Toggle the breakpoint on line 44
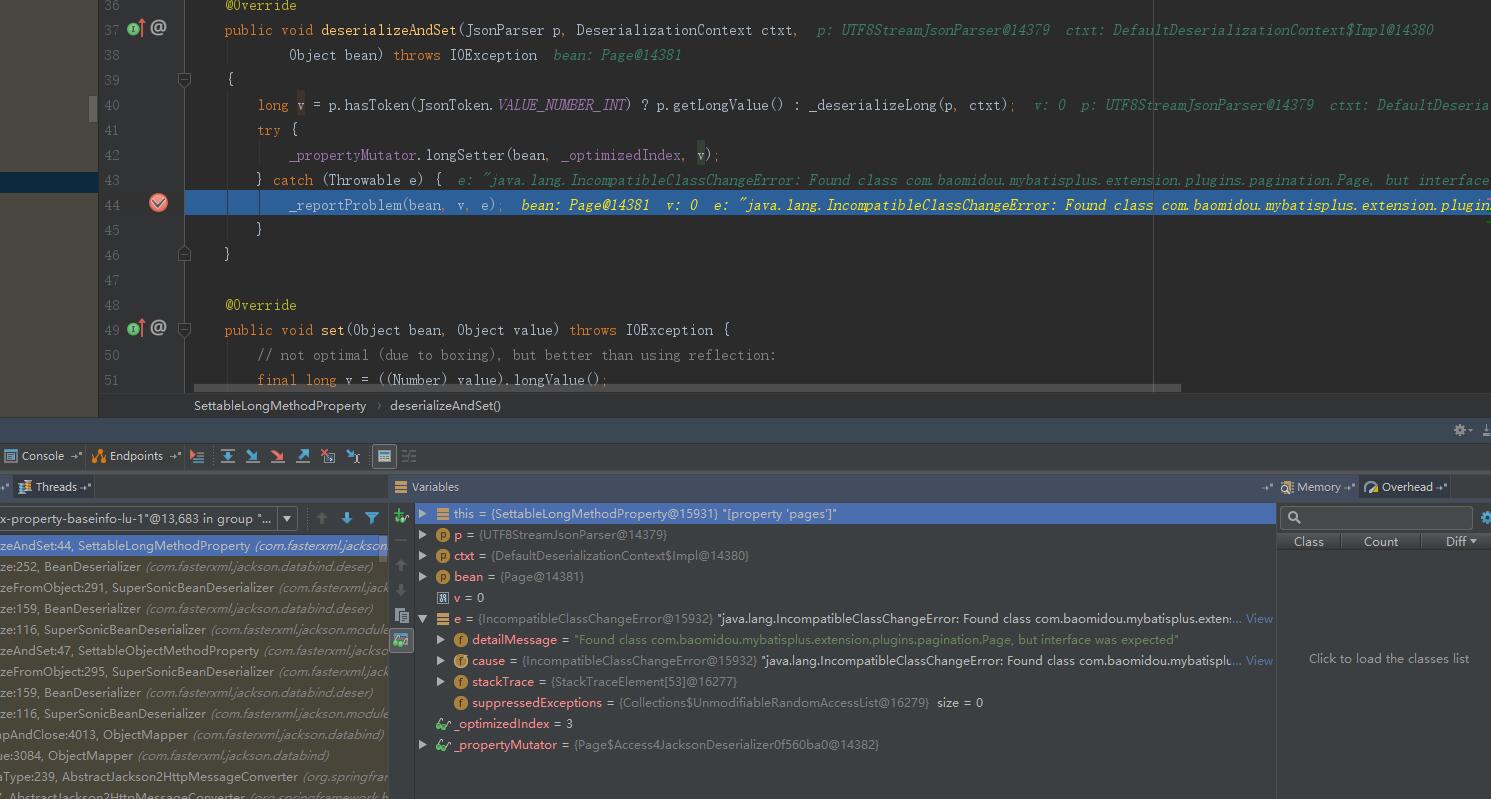Viewport: 1491px width, 799px height. click(158, 204)
